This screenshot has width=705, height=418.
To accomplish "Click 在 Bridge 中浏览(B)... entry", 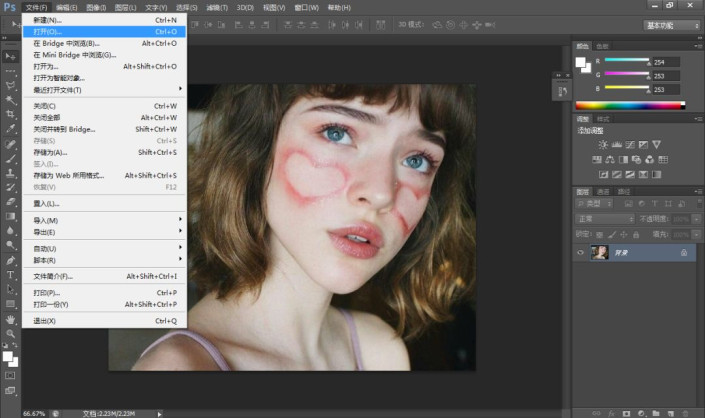I will coord(104,43).
